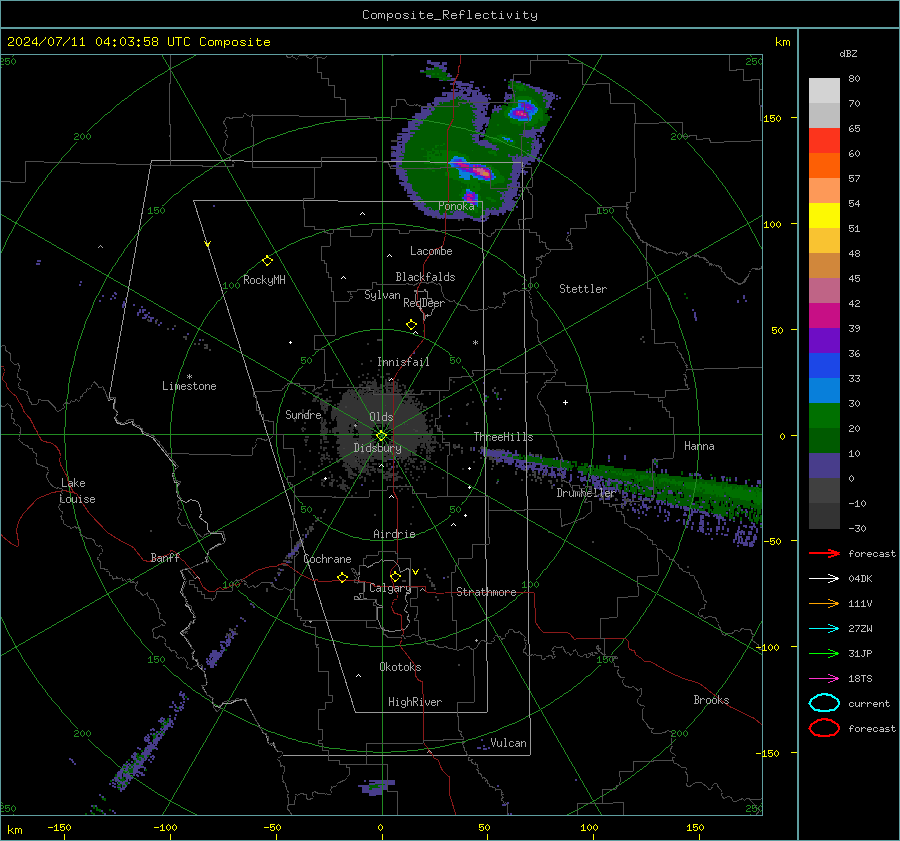Viewport: 900px width, 841px height.
Task: Click the Olds label near radar center
Action: [381, 417]
